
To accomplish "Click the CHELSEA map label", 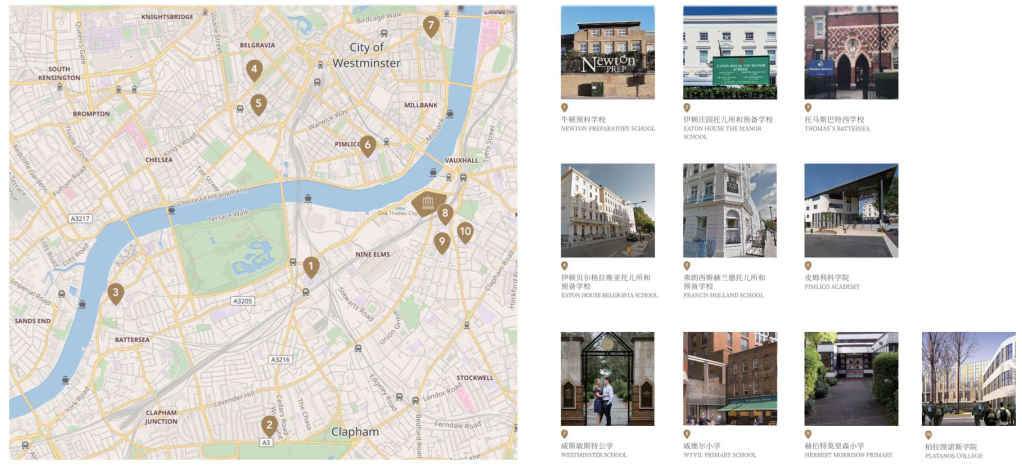I will [x=159, y=159].
